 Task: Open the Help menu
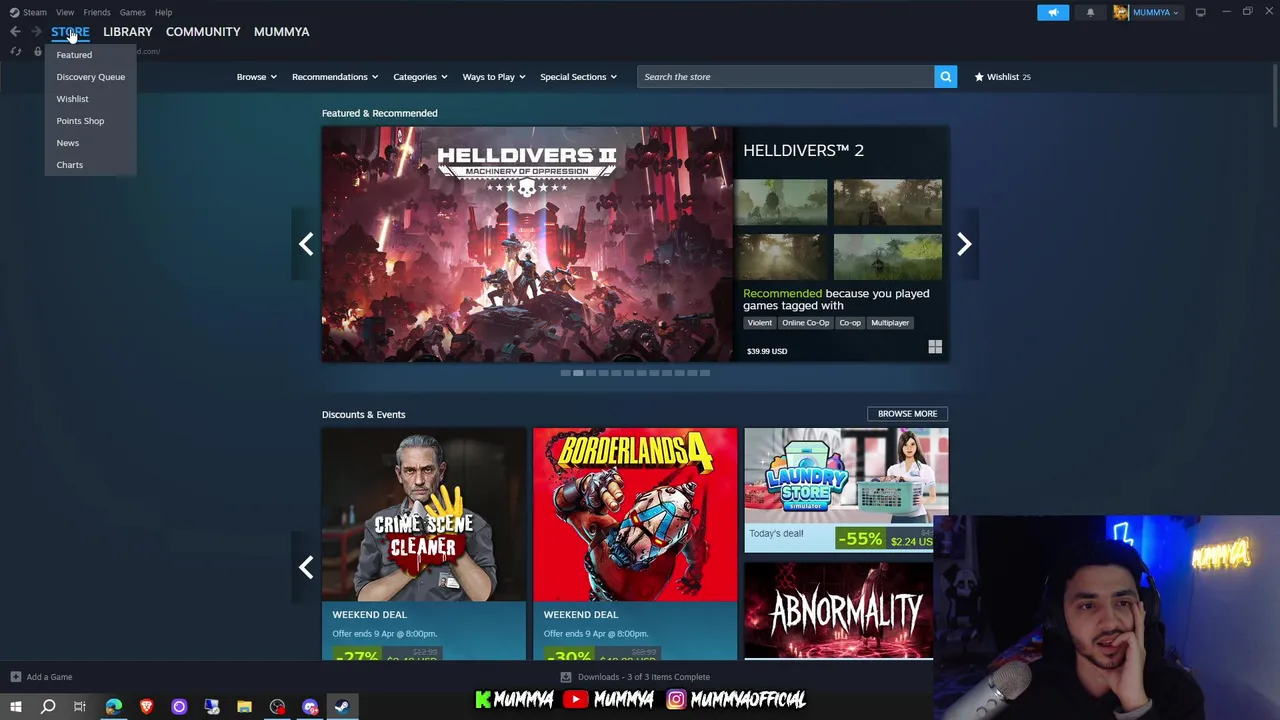tap(163, 12)
